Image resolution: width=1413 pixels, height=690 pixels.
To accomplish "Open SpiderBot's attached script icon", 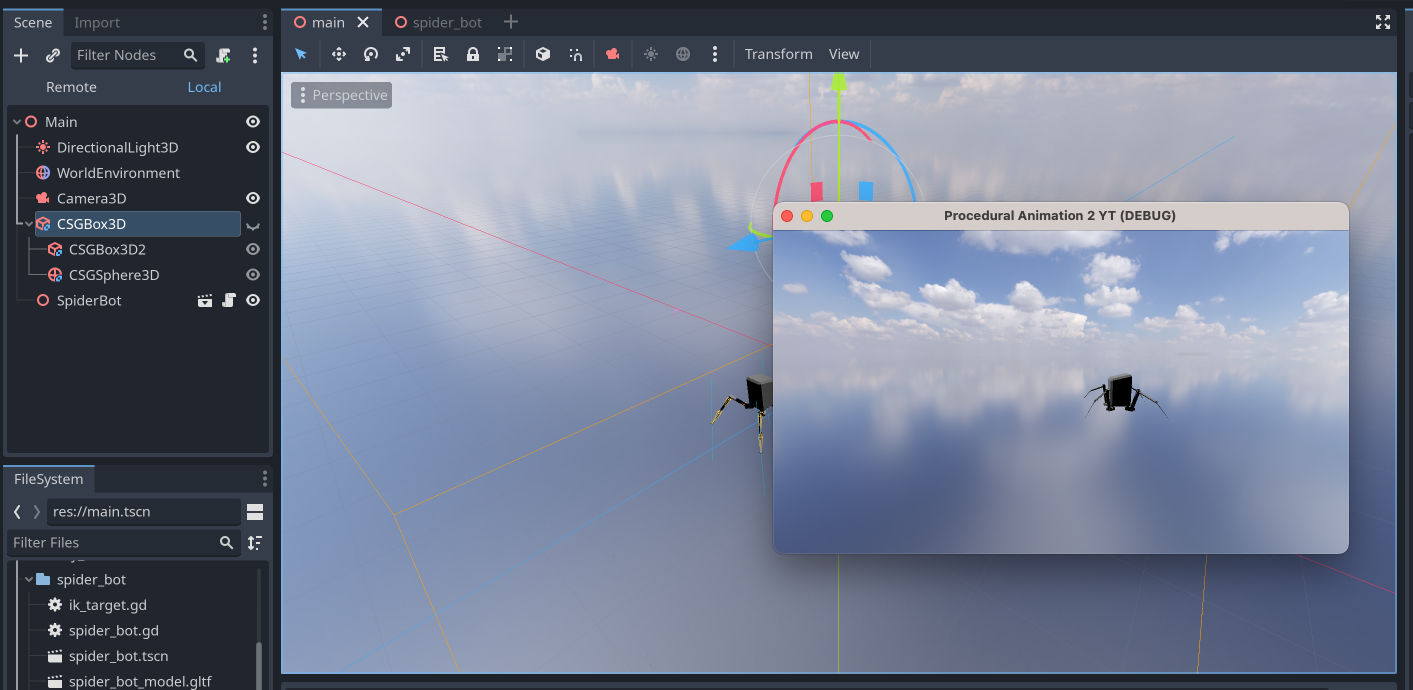I will point(228,300).
